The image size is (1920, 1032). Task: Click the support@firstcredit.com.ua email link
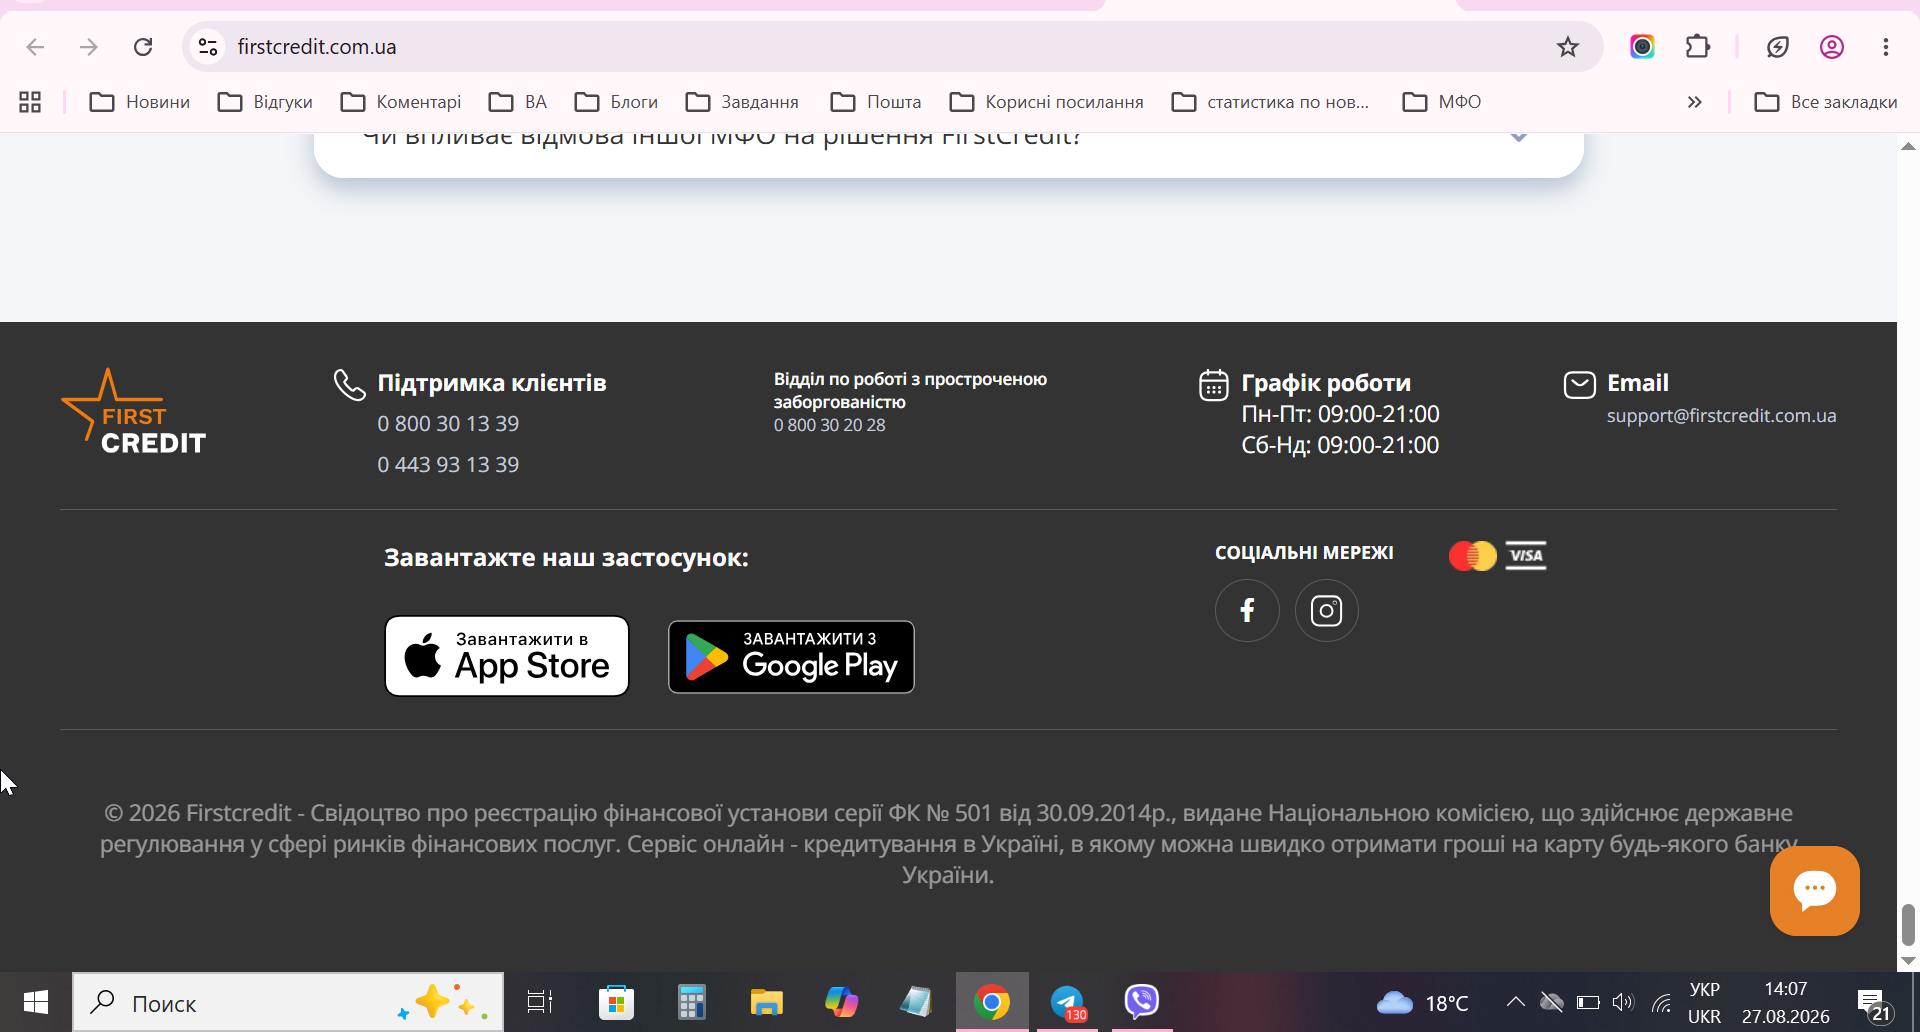tap(1721, 416)
